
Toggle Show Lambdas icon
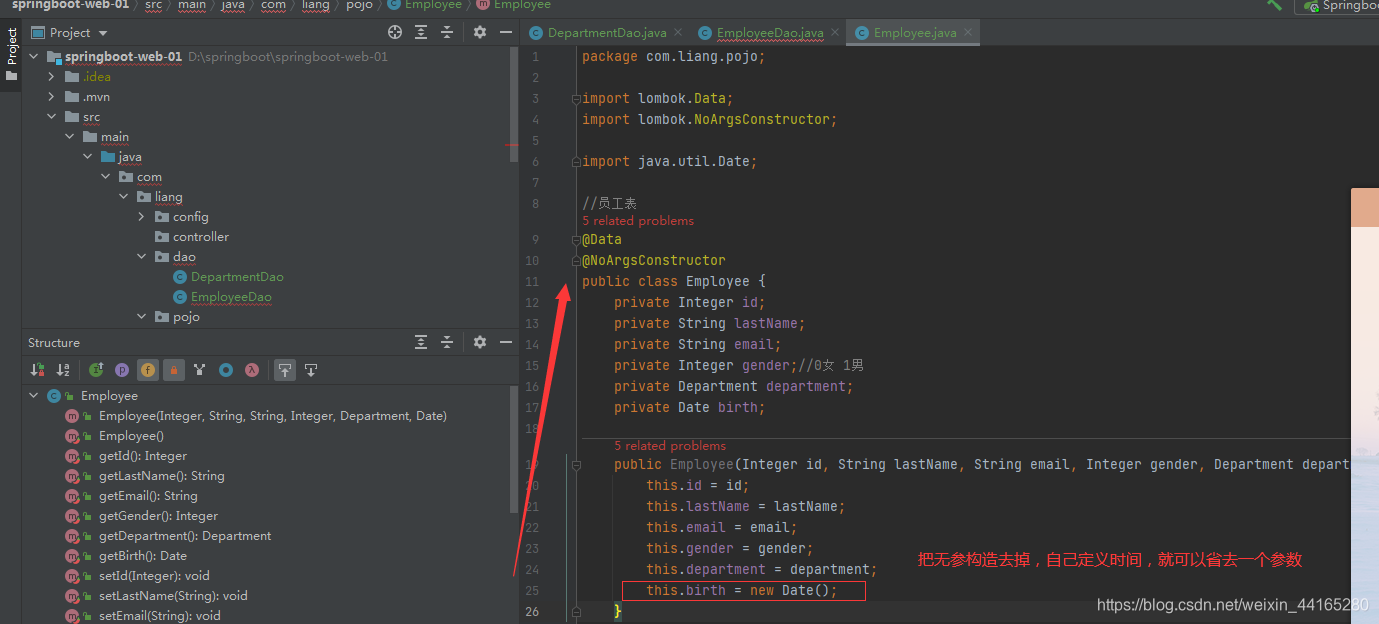coord(252,370)
